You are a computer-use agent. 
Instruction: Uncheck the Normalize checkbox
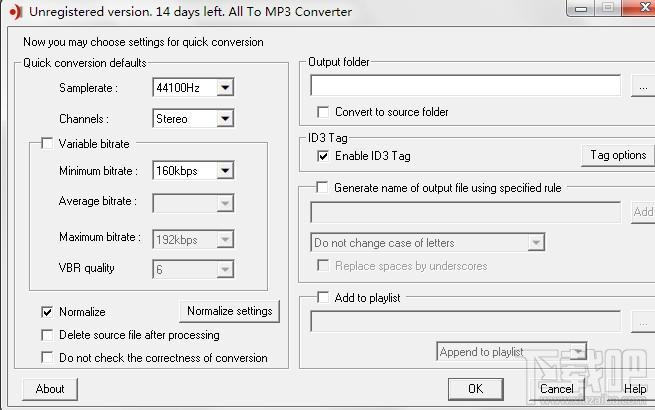tap(47, 312)
